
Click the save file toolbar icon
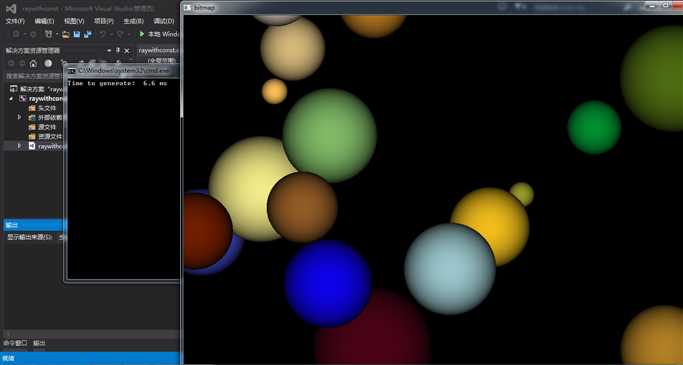[77, 34]
